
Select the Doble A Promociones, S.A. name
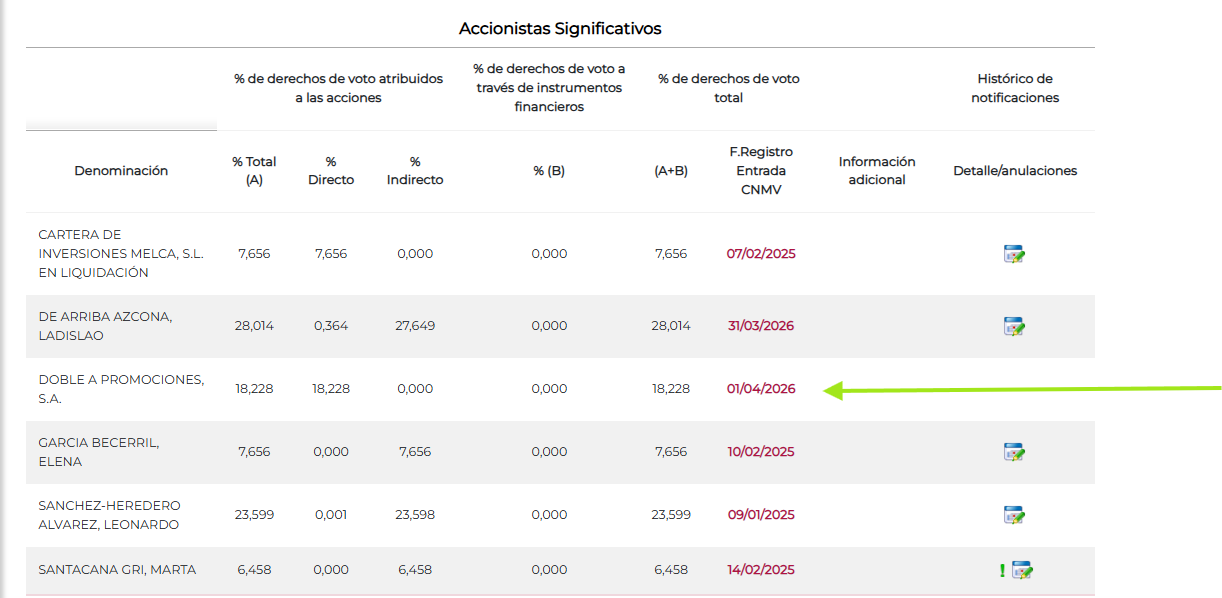pyautogui.click(x=121, y=389)
